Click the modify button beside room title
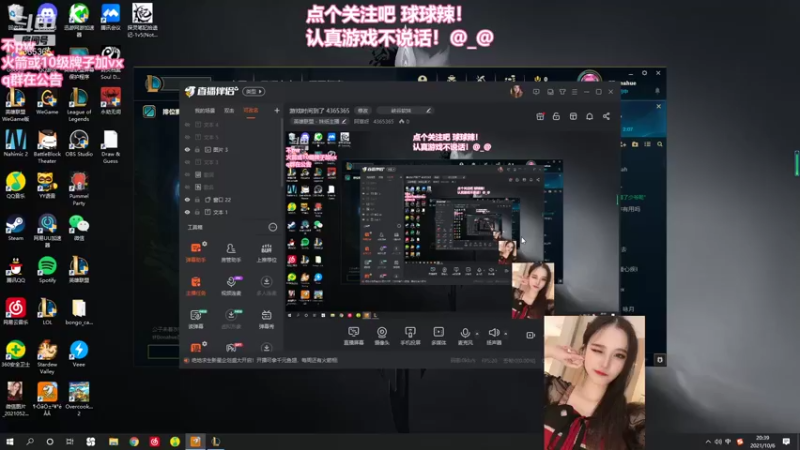800x450 pixels. [363, 111]
